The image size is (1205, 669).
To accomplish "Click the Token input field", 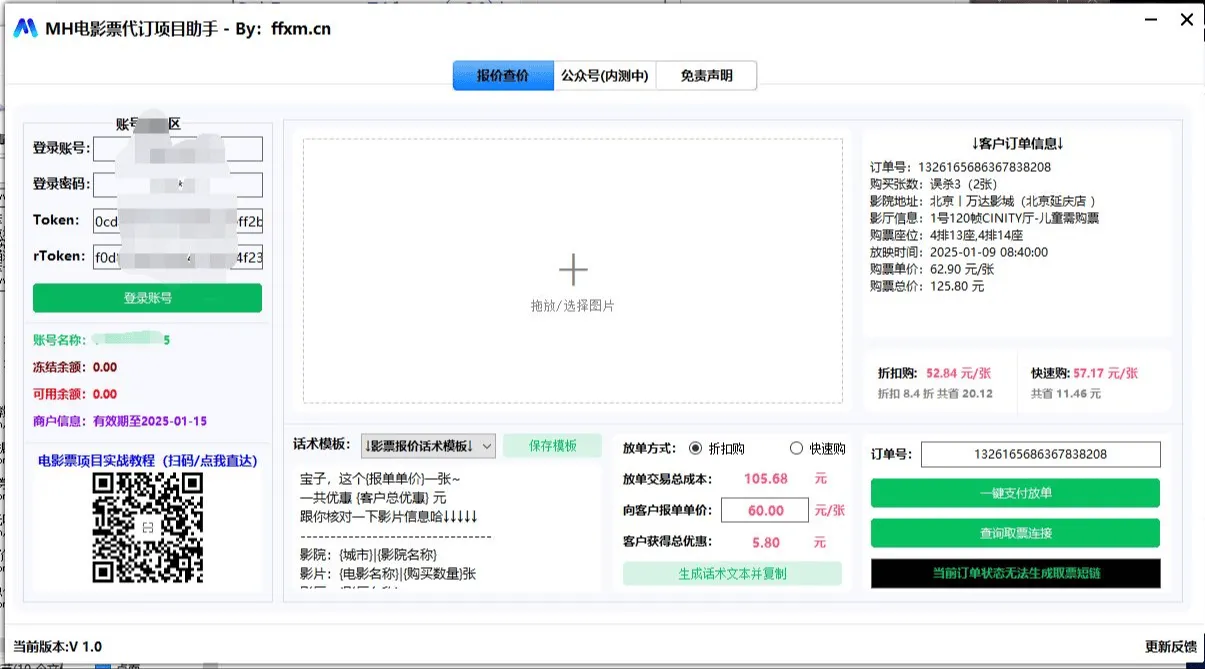I will tap(177, 220).
